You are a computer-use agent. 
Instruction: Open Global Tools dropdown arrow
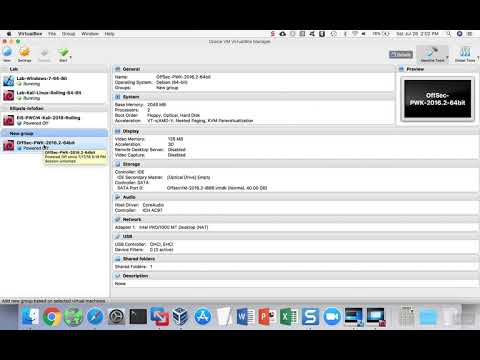click(x=478, y=57)
